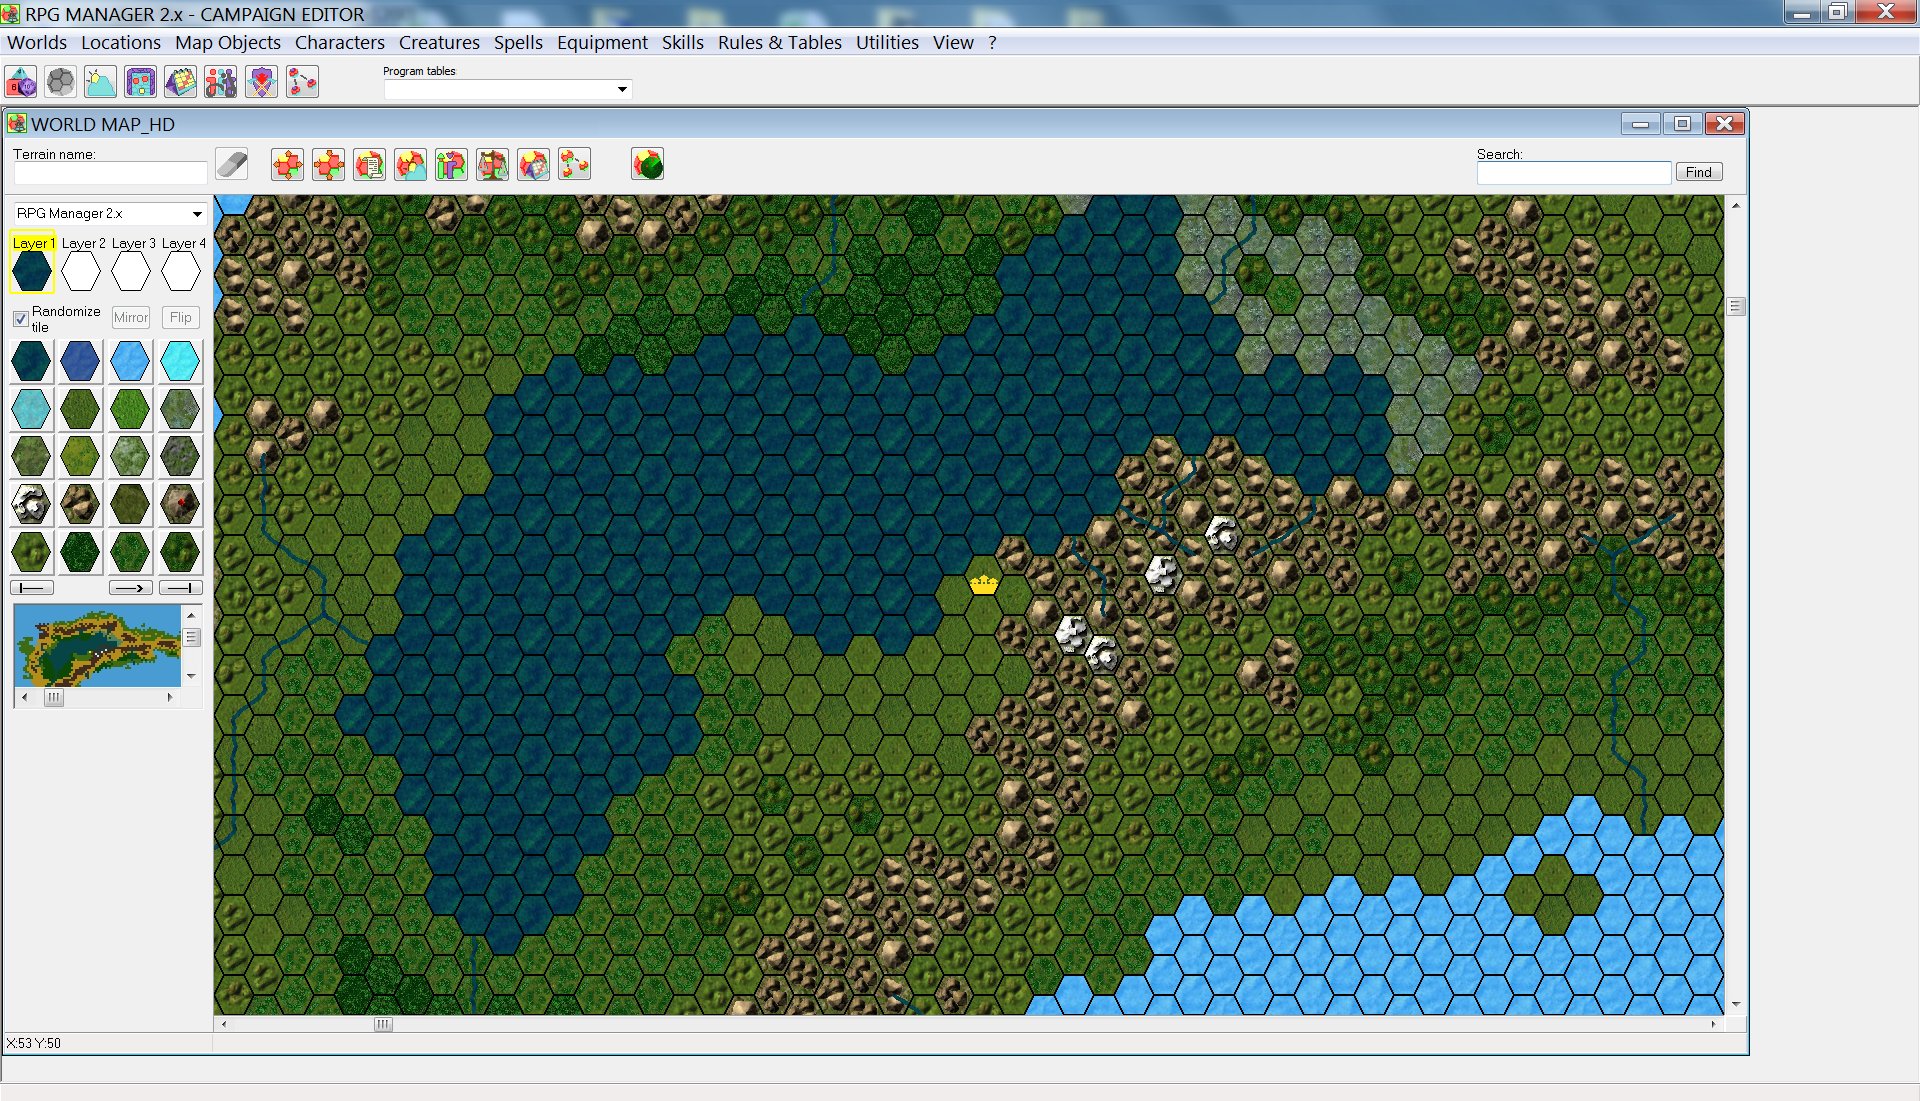Pick the dense dark forest tile

(80, 552)
